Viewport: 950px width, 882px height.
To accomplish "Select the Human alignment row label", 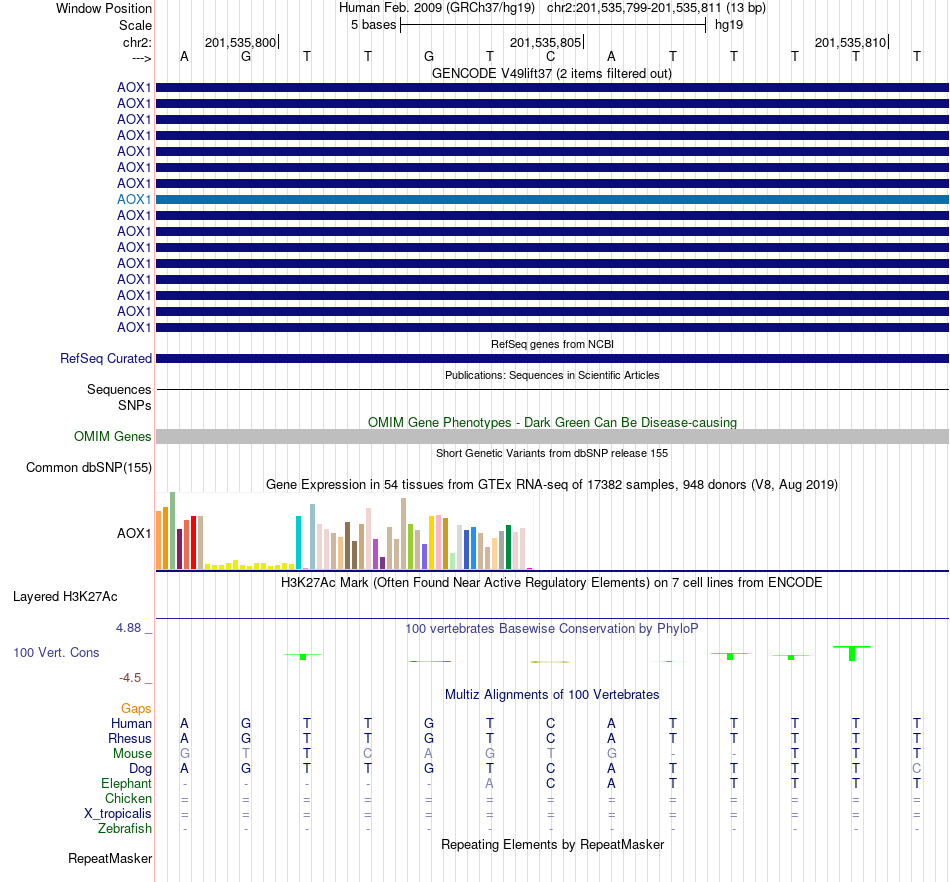I will pyautogui.click(x=131, y=723).
